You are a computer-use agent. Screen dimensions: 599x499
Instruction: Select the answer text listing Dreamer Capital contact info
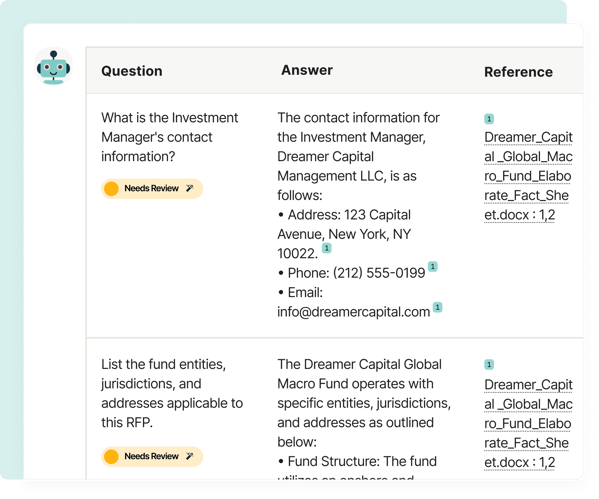(x=359, y=215)
